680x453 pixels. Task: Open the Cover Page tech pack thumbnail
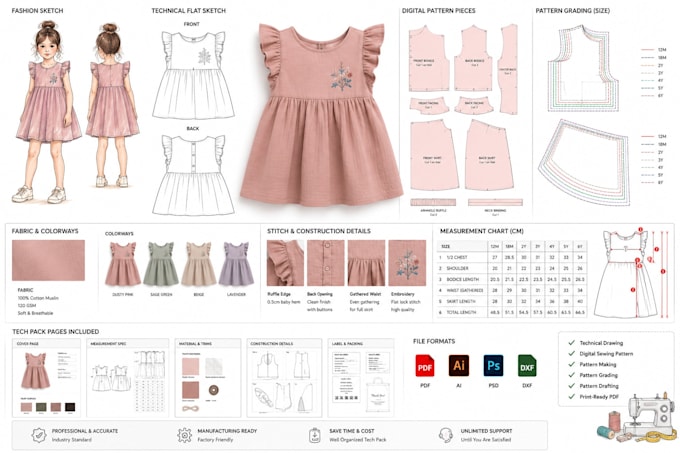pos(46,378)
